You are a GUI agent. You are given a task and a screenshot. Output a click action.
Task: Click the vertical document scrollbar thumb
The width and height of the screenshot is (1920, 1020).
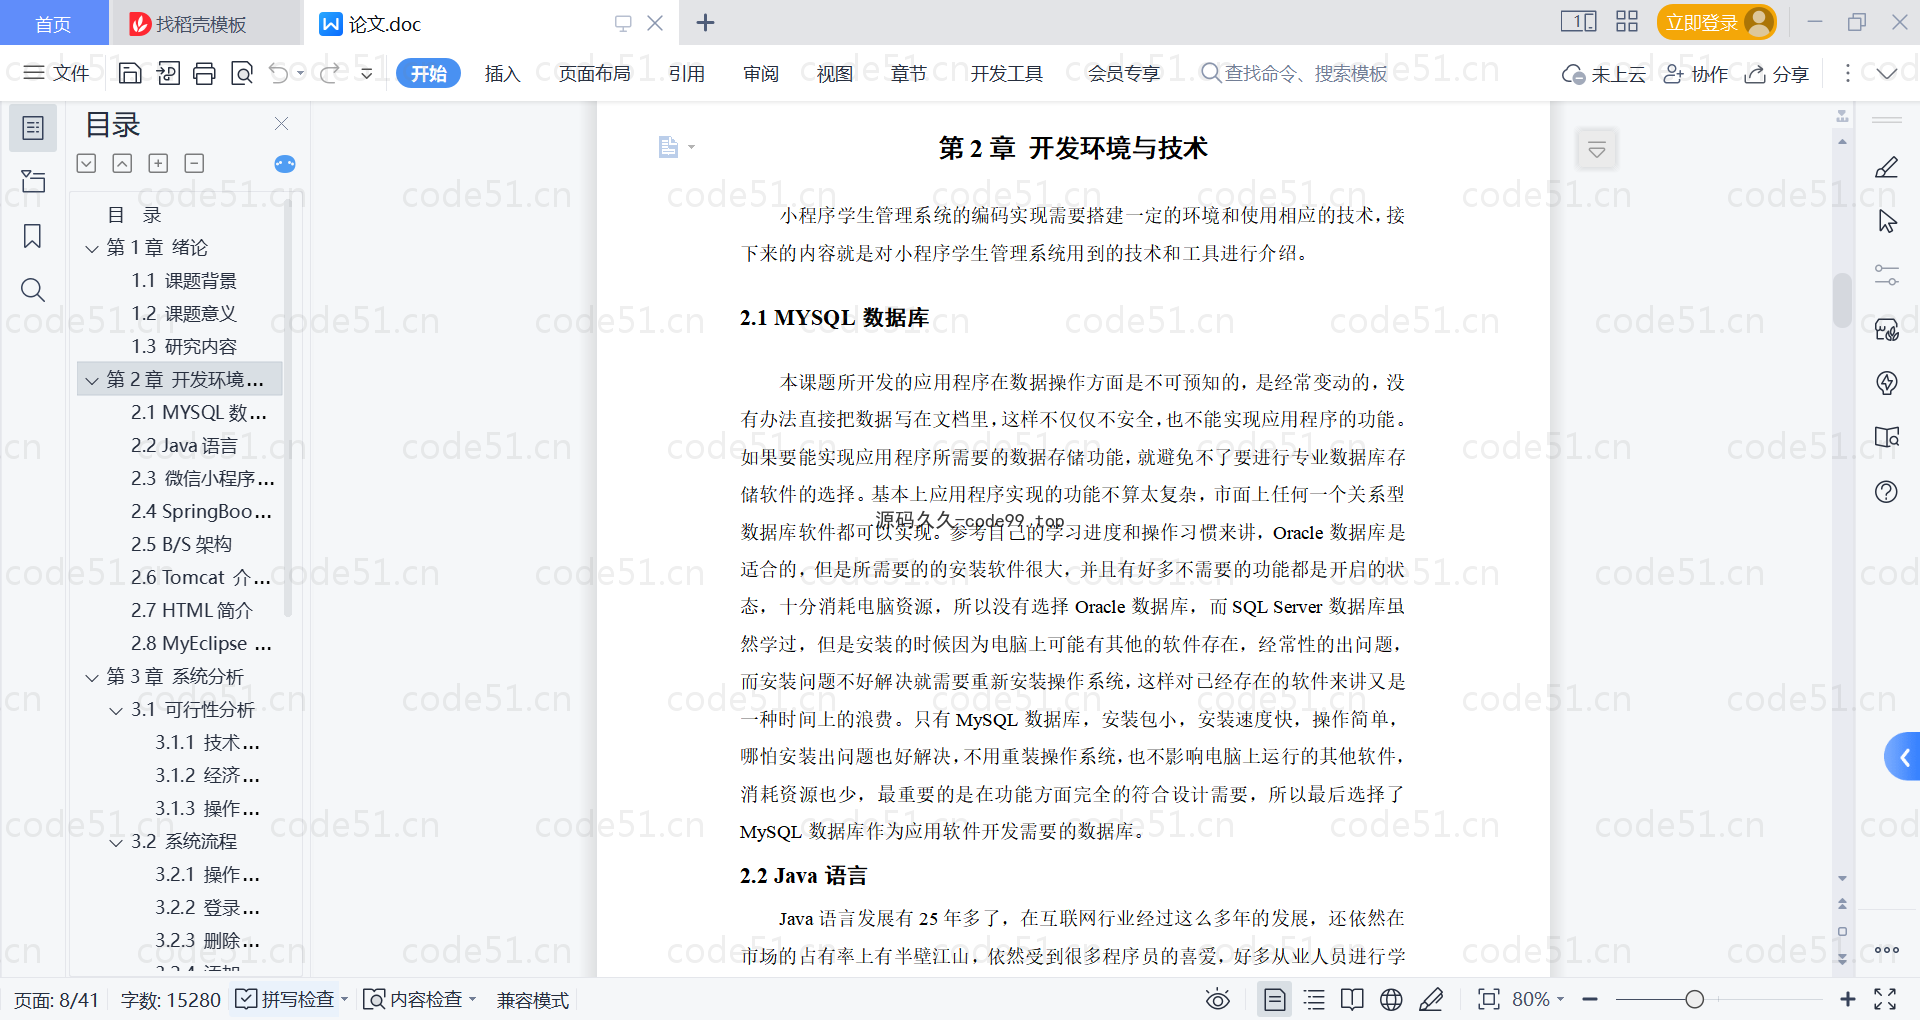coord(1842,300)
